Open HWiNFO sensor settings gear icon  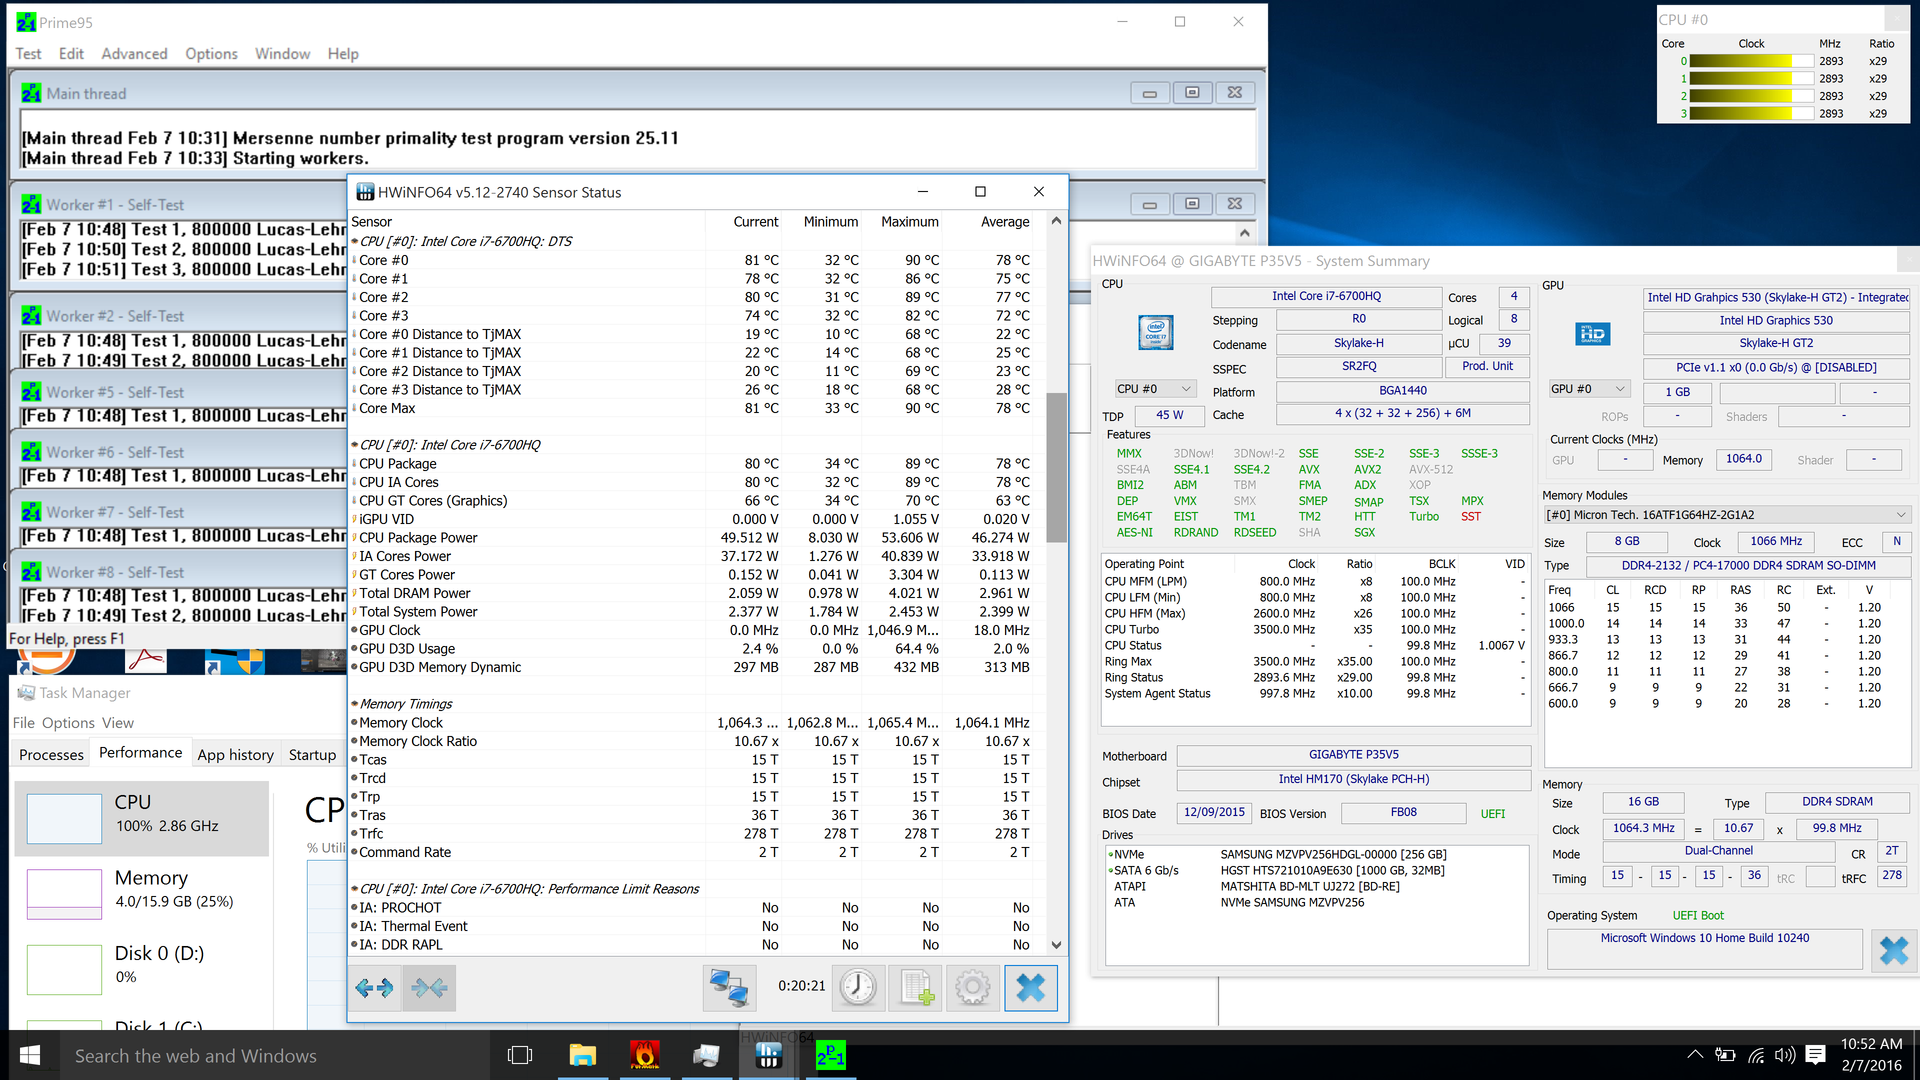972,988
